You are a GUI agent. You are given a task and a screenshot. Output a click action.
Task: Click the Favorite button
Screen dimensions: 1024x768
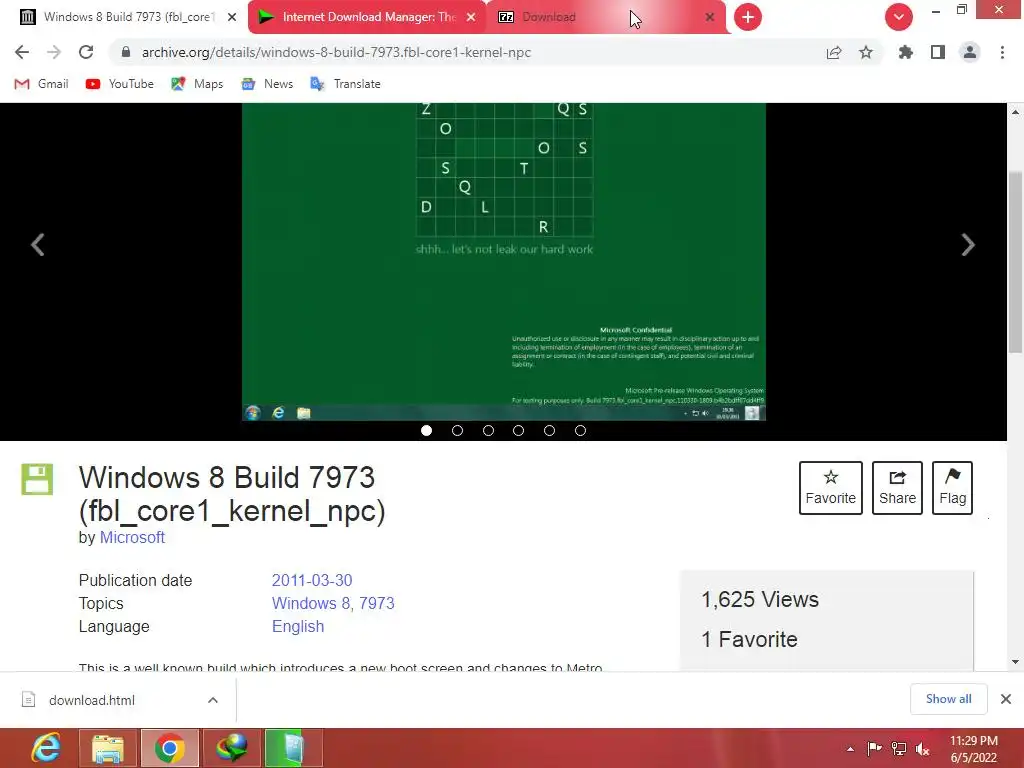point(831,488)
